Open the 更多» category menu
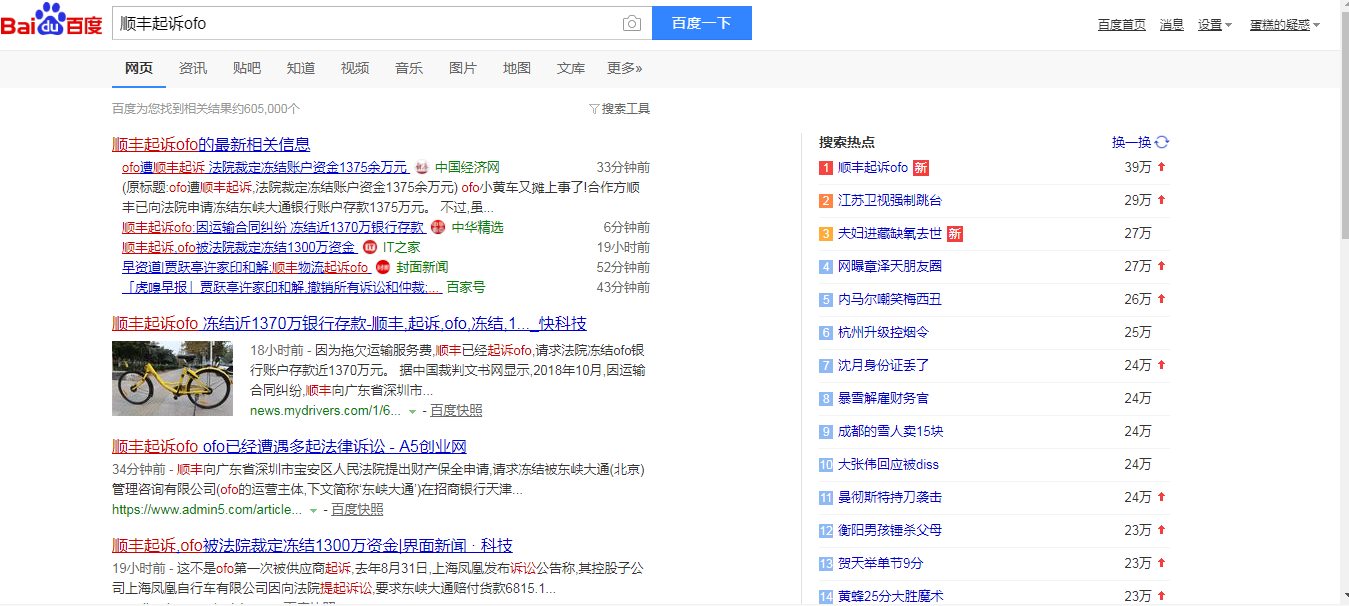Image resolution: width=1349 pixels, height=606 pixels. 625,68
